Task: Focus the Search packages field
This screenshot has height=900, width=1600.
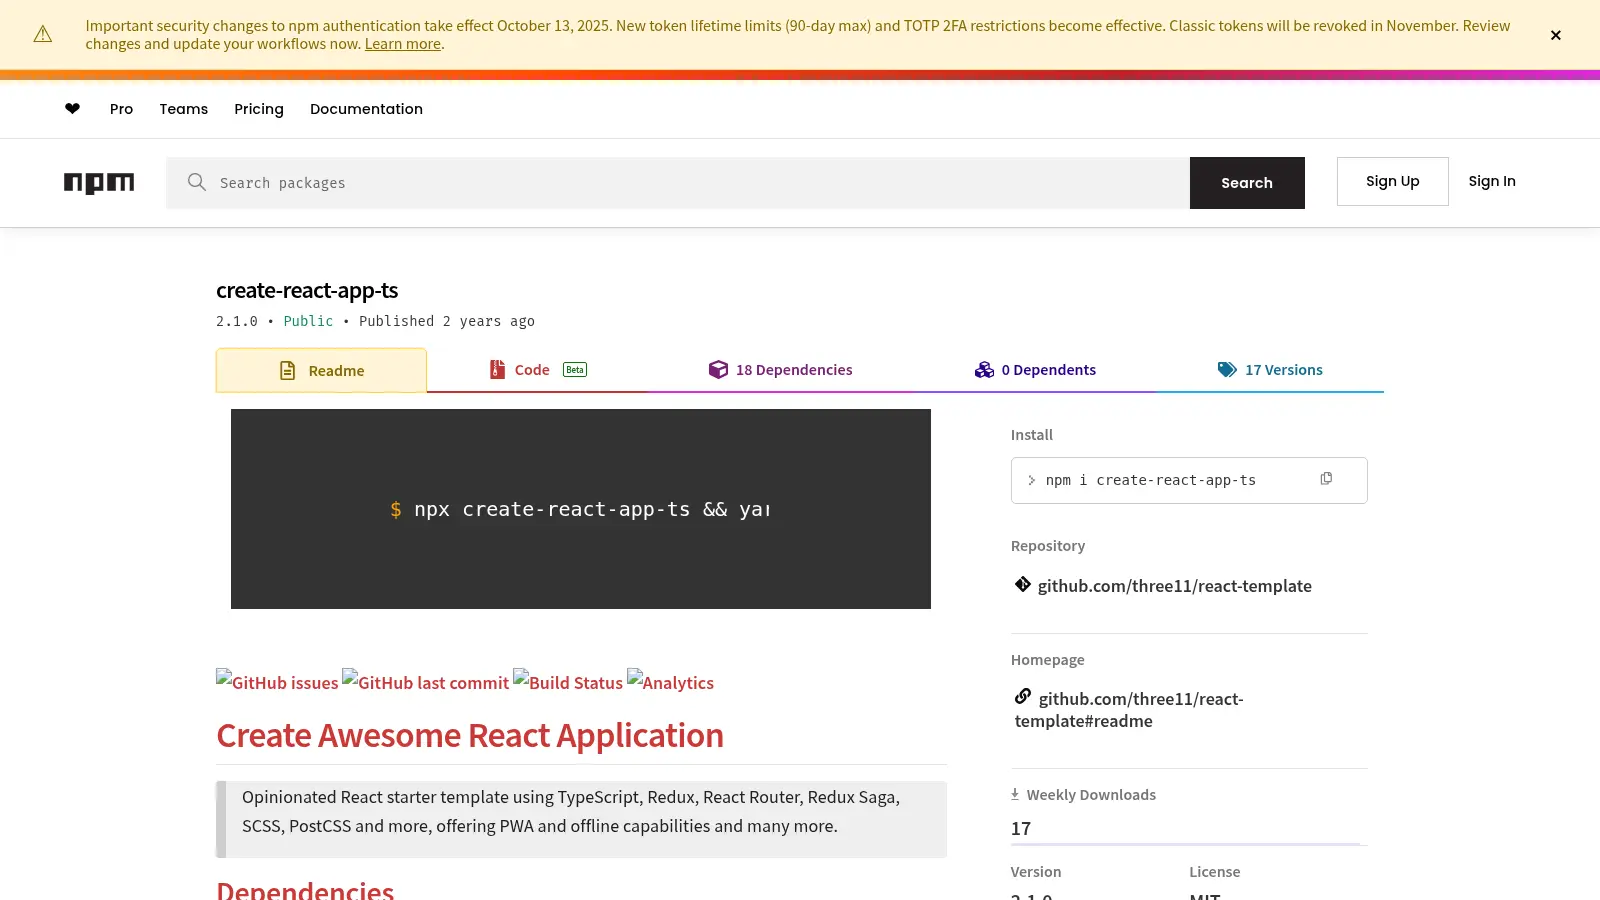Action: pos(678,183)
